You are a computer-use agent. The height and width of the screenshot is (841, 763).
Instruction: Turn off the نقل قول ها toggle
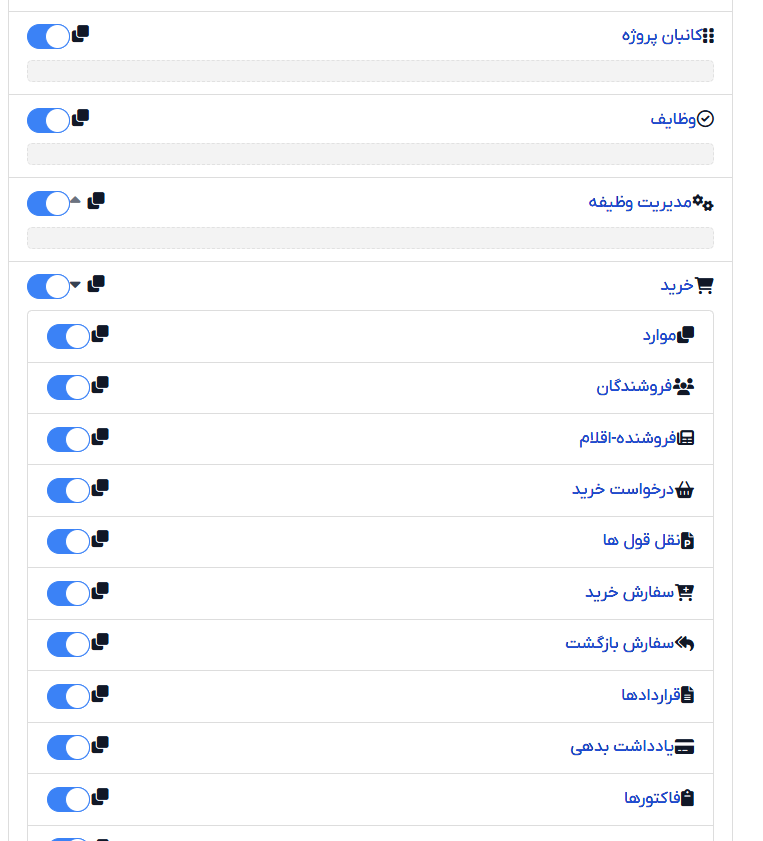coord(68,542)
